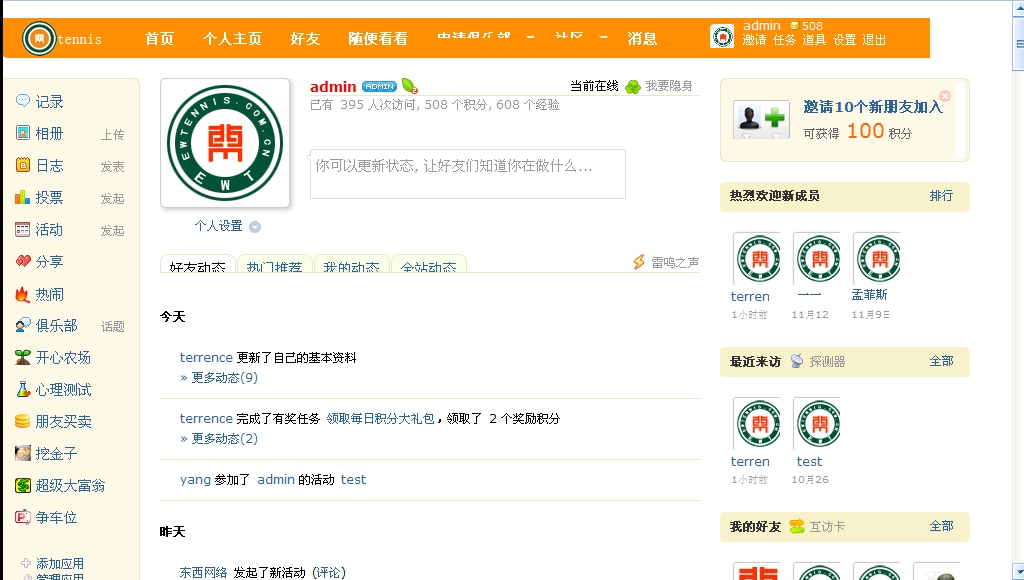
Task: Click 发起 next to 投票
Action: [112, 199]
